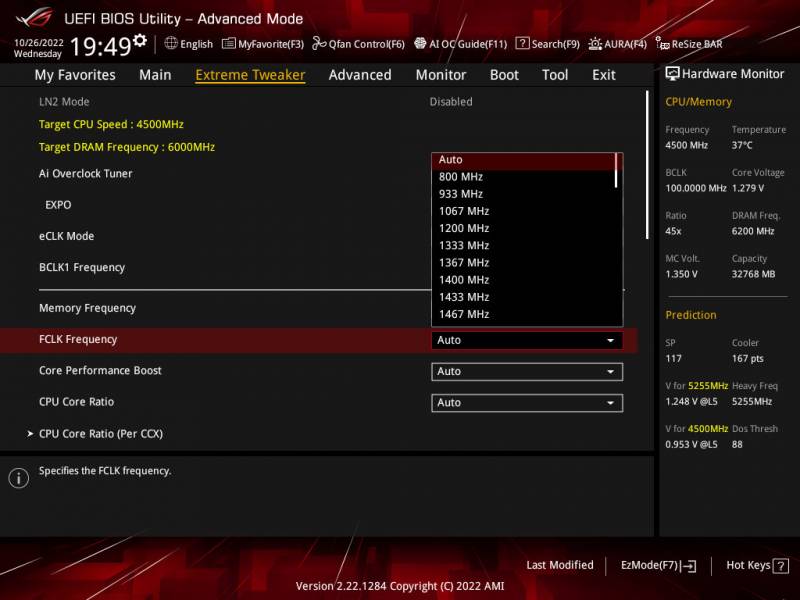Open My Favorites tab

pyautogui.click(x=75, y=75)
